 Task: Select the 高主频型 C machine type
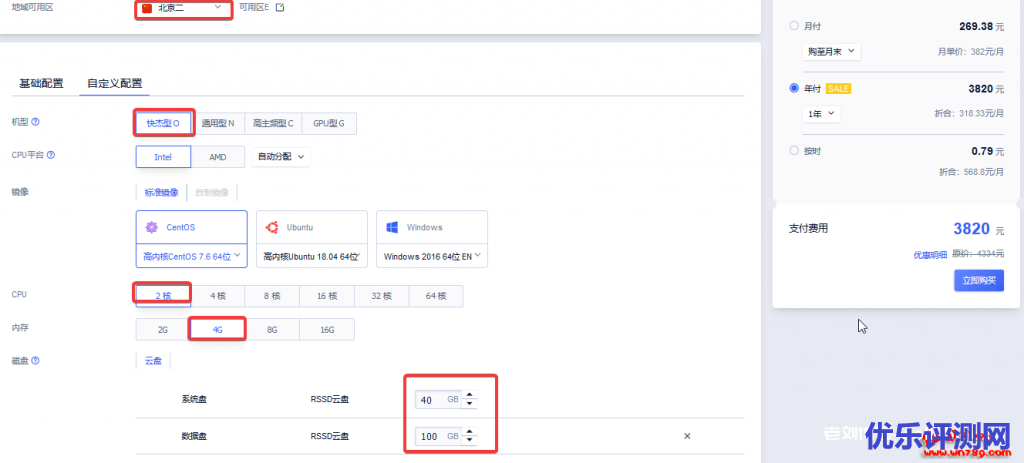273,123
